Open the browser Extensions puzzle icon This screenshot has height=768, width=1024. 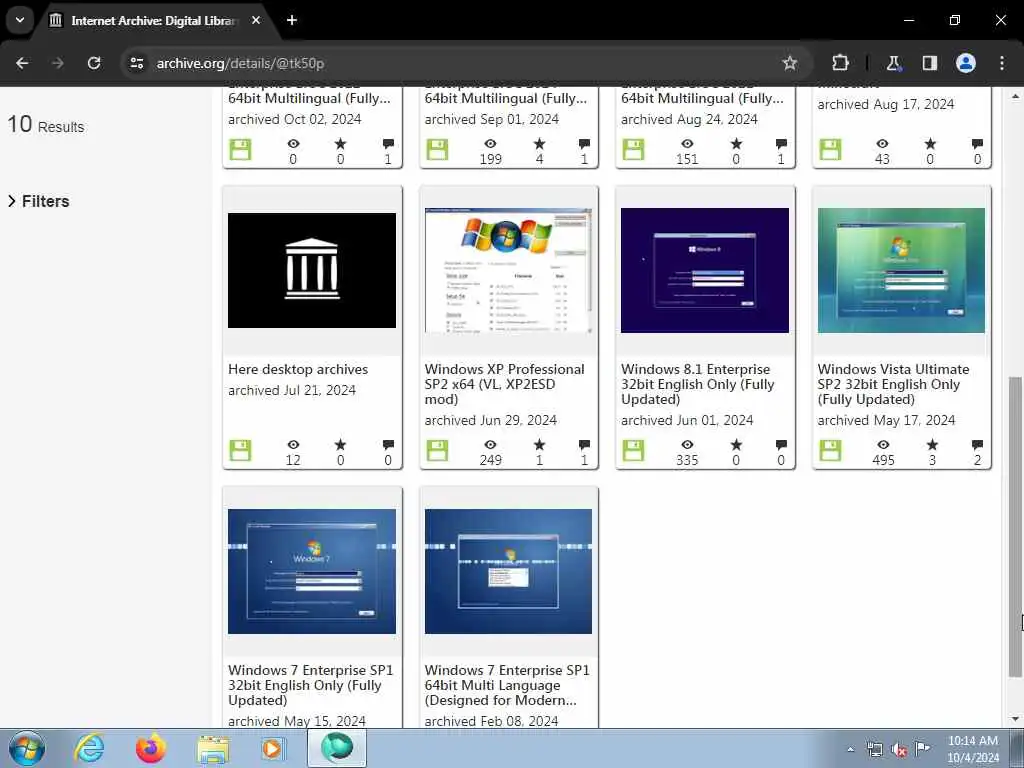(x=840, y=63)
